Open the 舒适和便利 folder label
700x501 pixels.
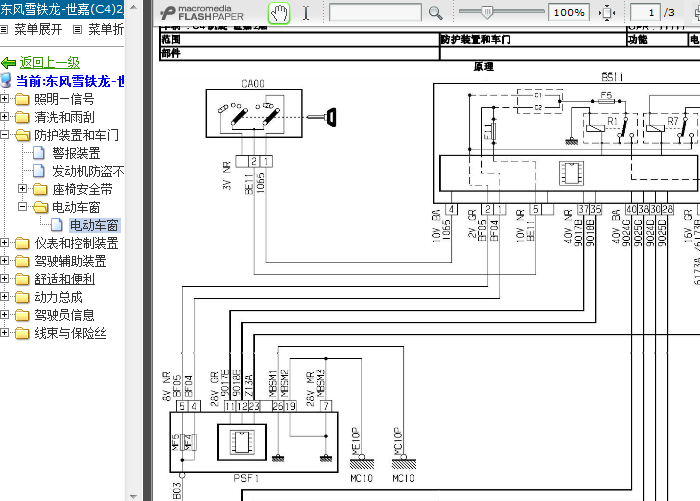point(65,279)
